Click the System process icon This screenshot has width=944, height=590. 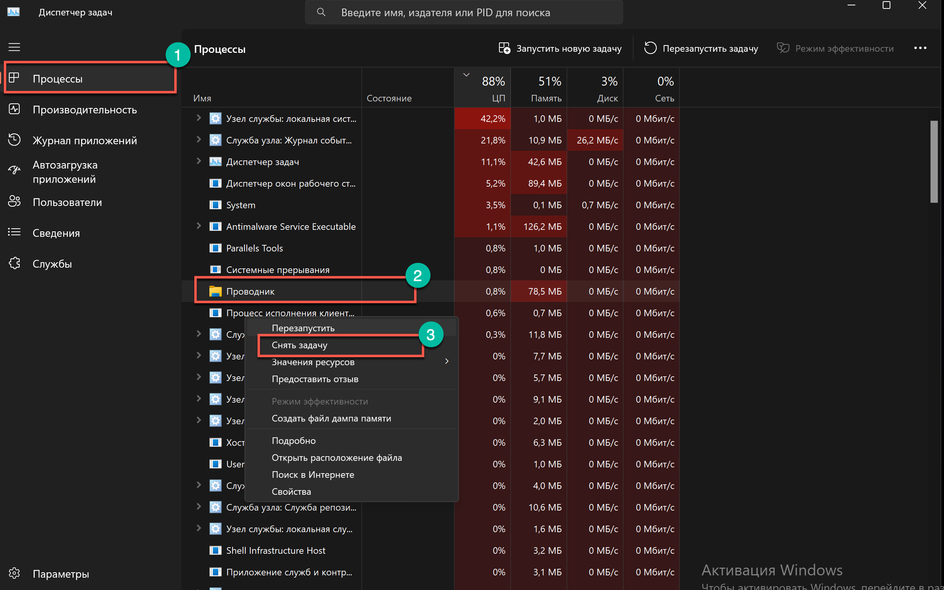(x=215, y=205)
